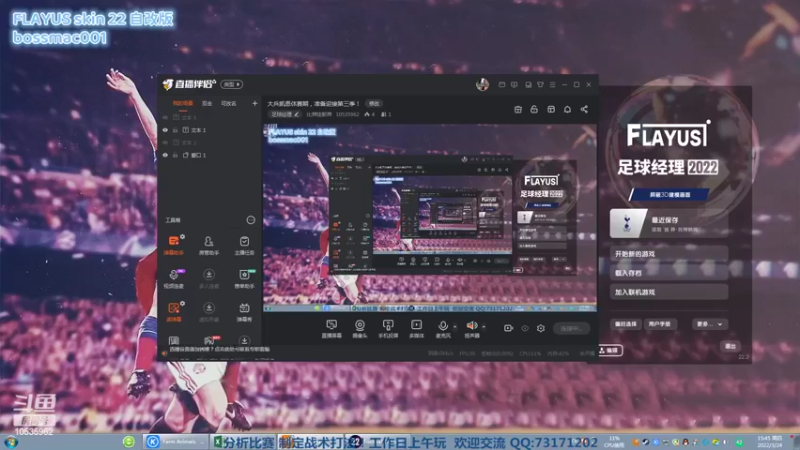Switch to the 可改名 scene tab

coord(229,104)
